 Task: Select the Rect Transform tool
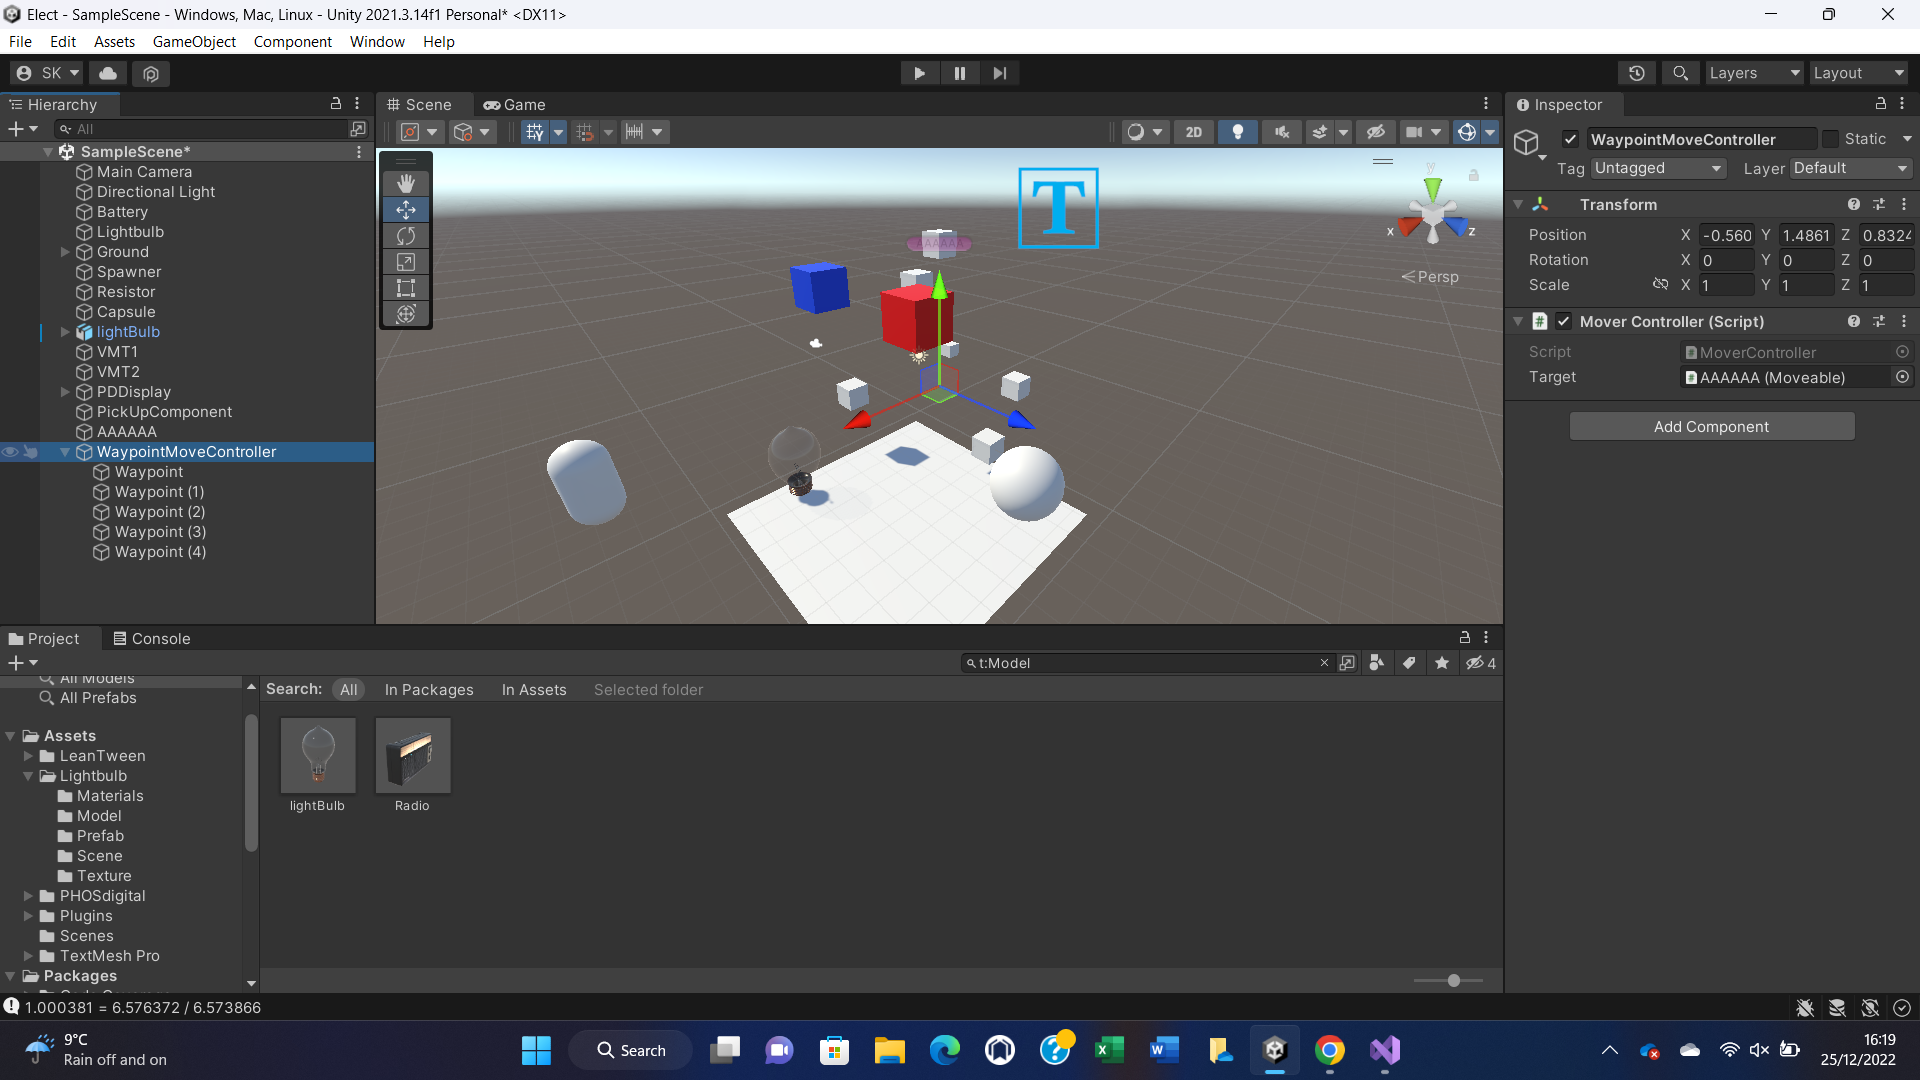[x=407, y=287]
